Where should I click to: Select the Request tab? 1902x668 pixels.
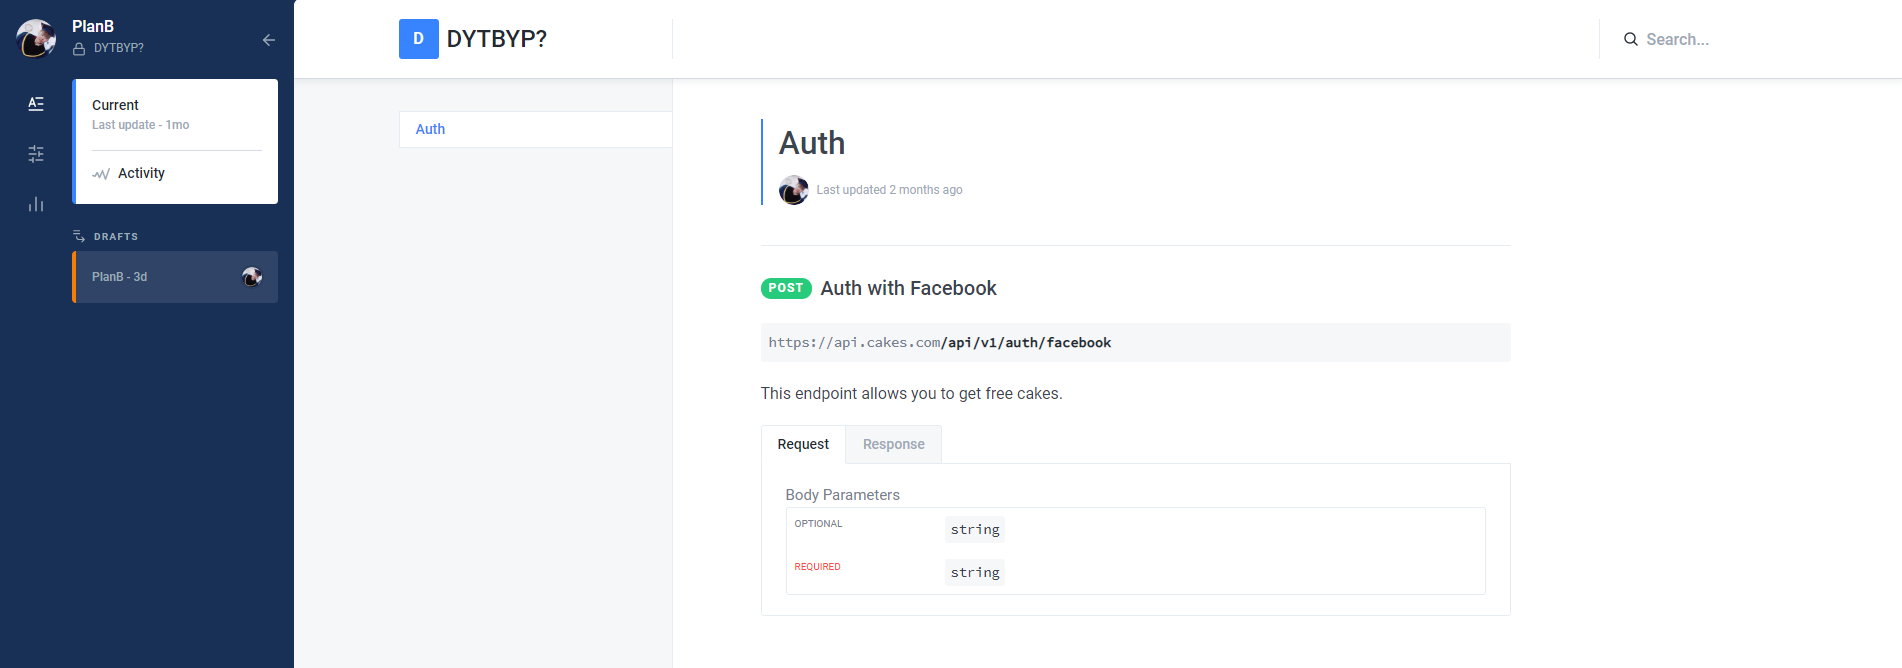(803, 444)
